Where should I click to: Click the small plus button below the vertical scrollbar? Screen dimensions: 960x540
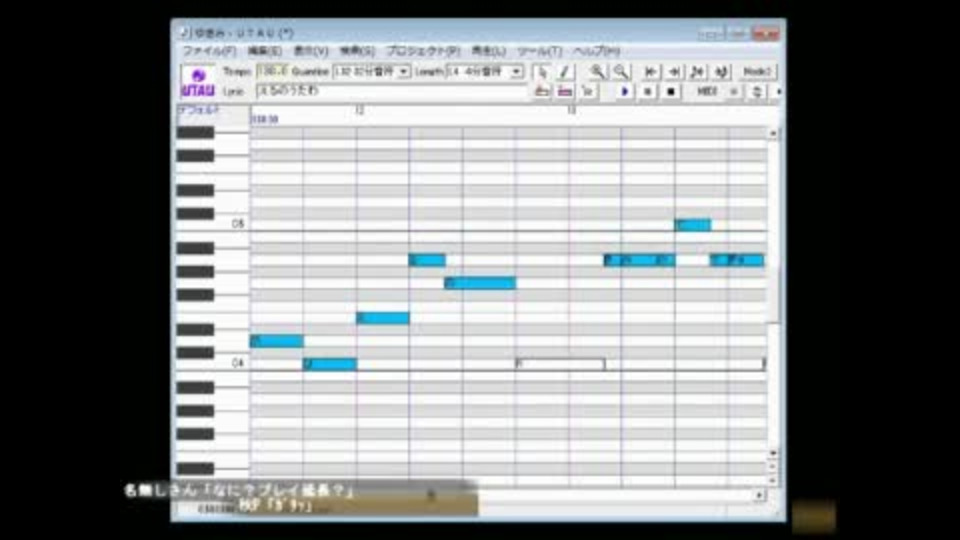click(773, 466)
